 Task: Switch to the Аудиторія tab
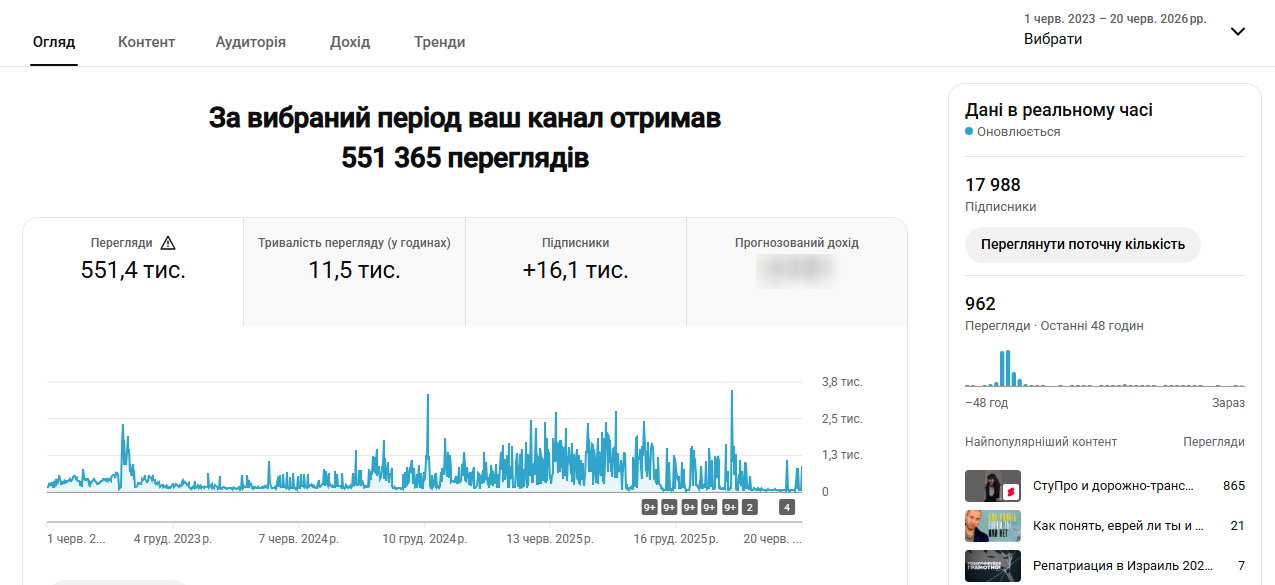point(251,42)
